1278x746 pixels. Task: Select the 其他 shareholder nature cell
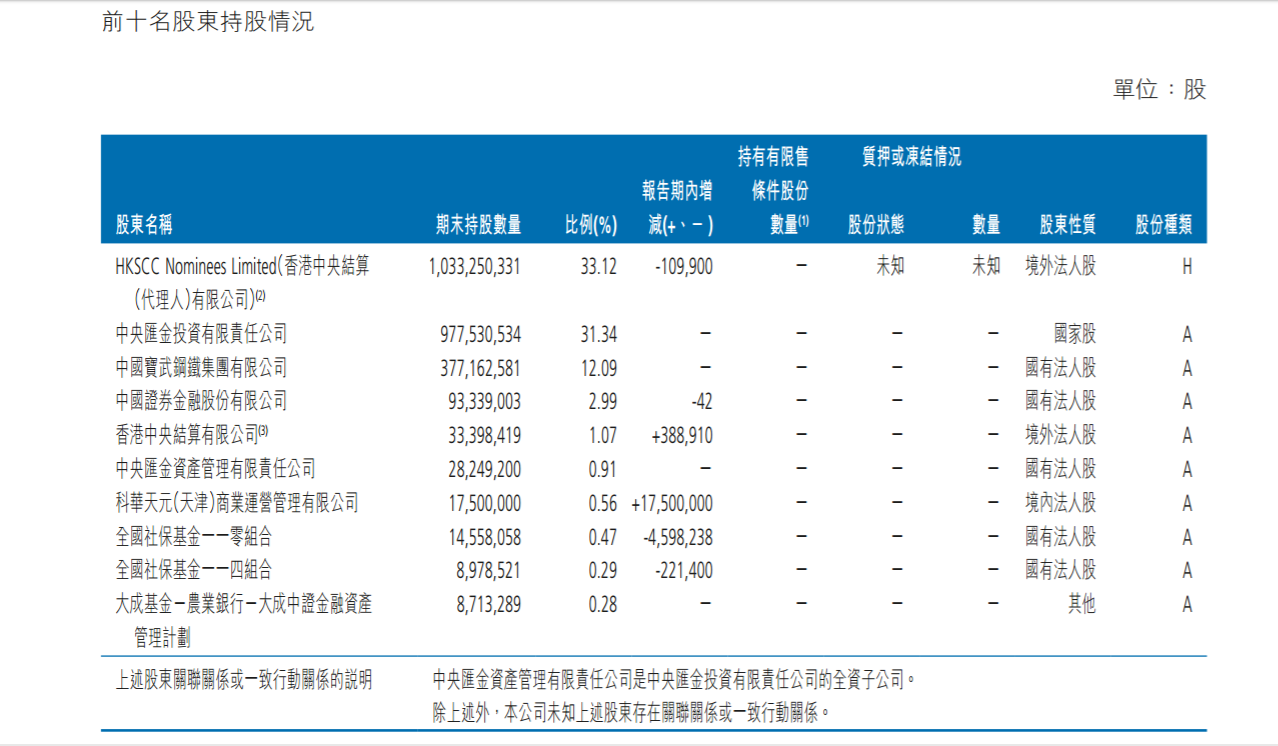coord(1081,604)
